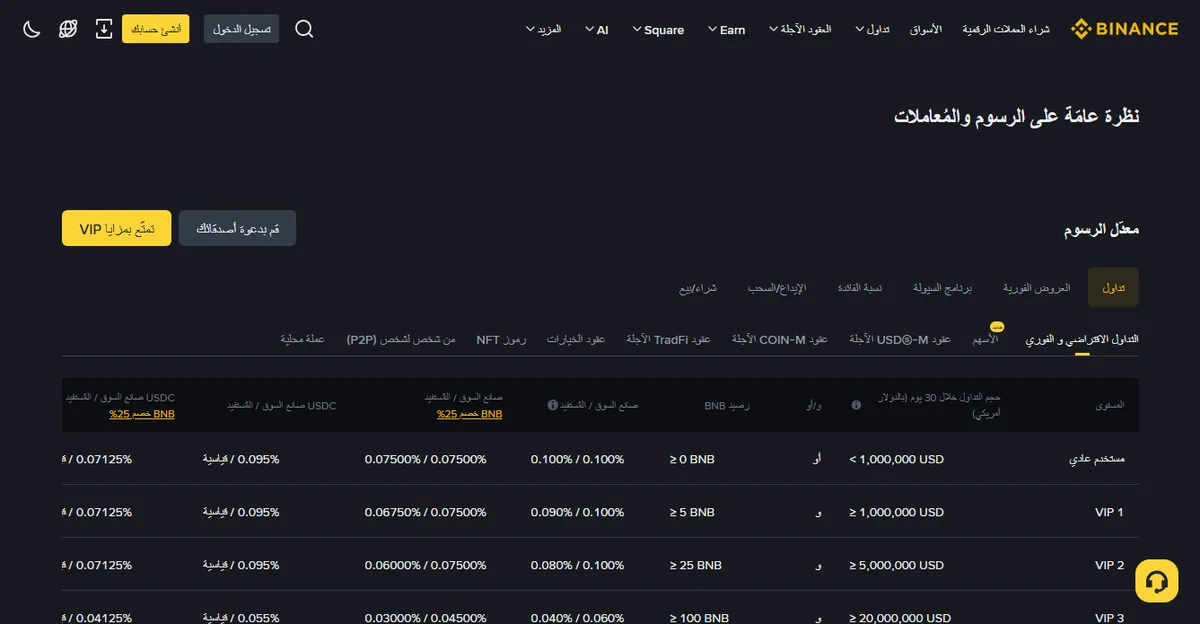Select the 'عقود TradFi الآجلة' sub-tab

668,340
